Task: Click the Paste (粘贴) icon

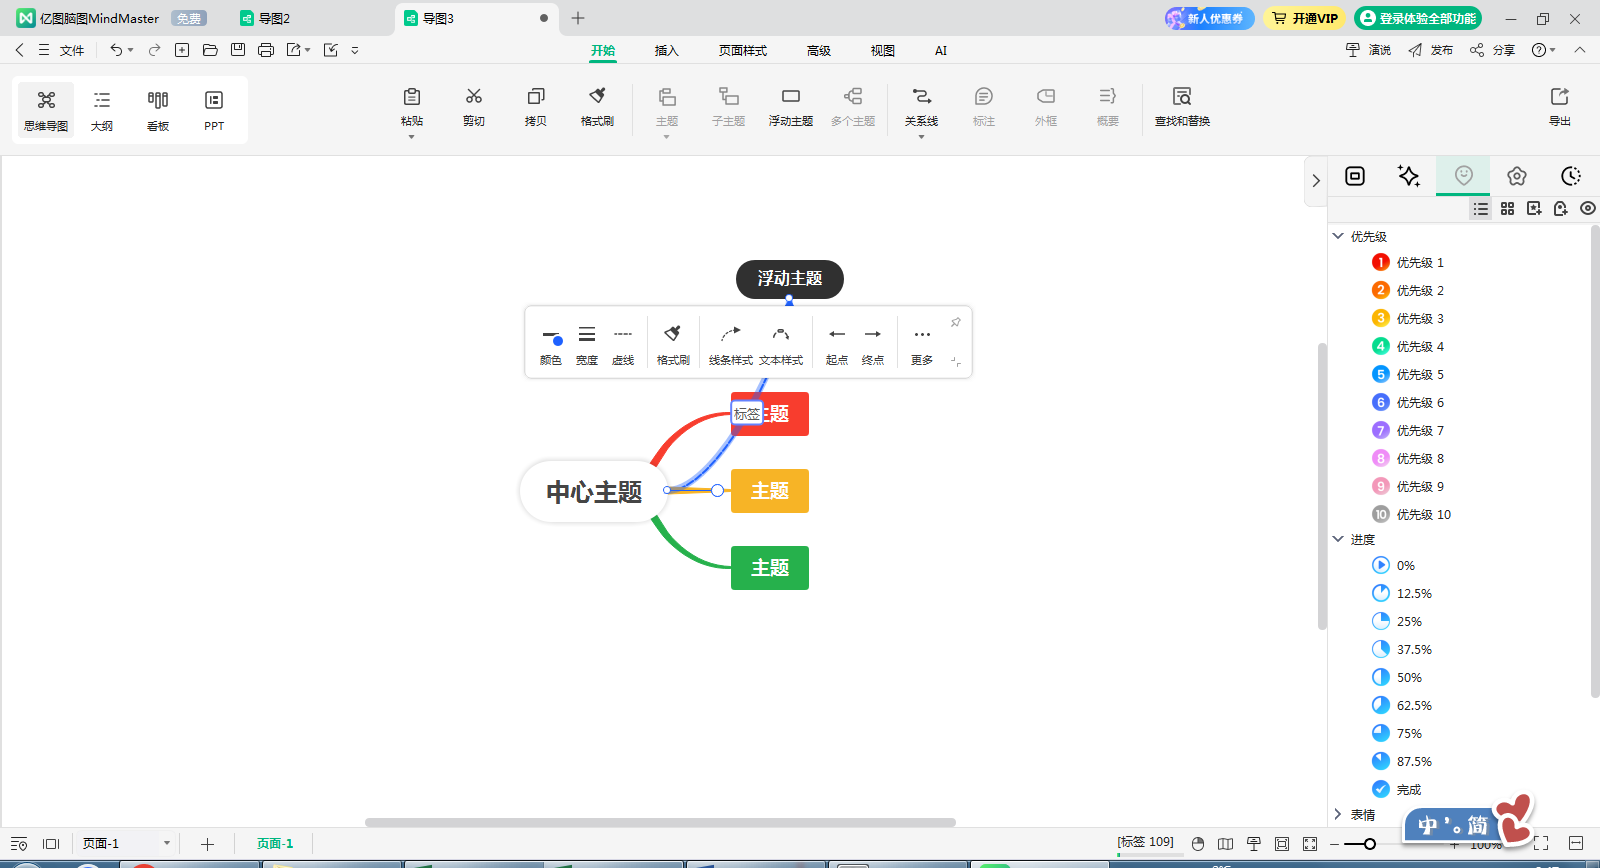Action: click(x=412, y=97)
